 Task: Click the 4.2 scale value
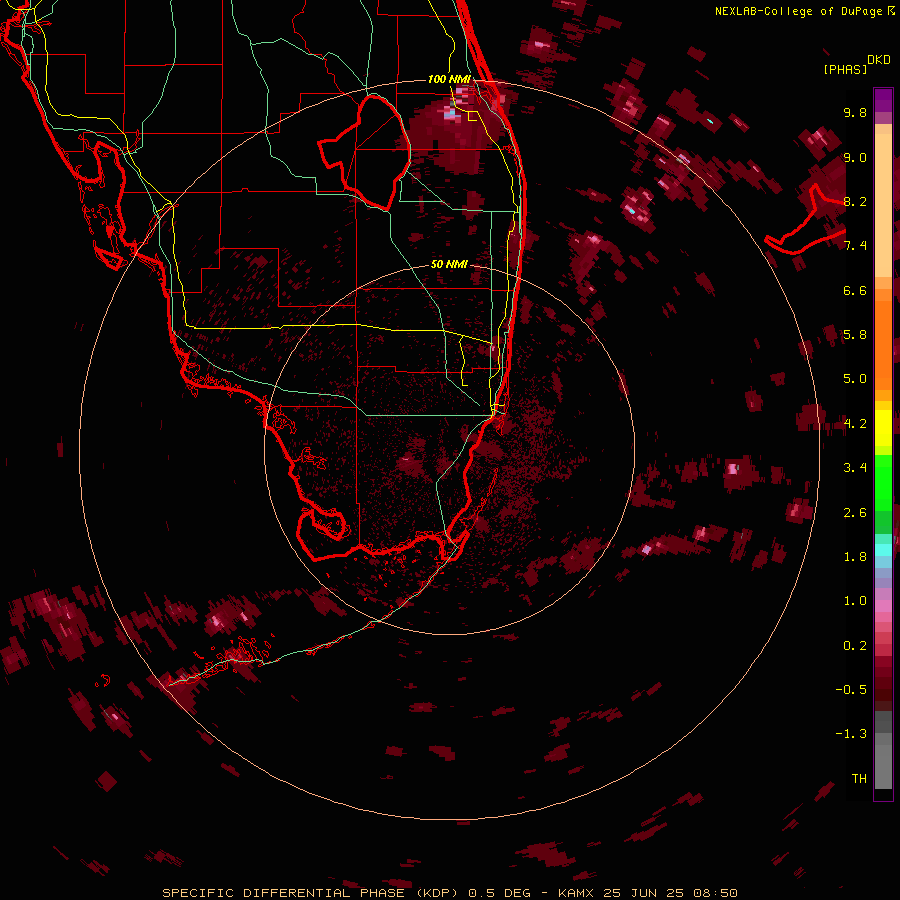pos(855,424)
